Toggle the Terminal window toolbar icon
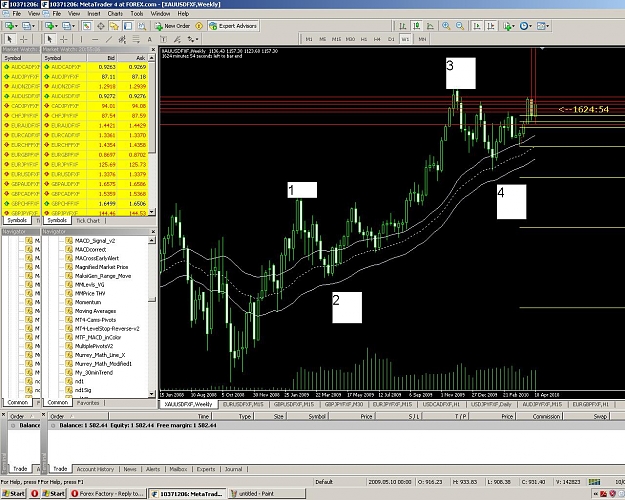This screenshot has height=500, width=625. pyautogui.click(x=128, y=26)
